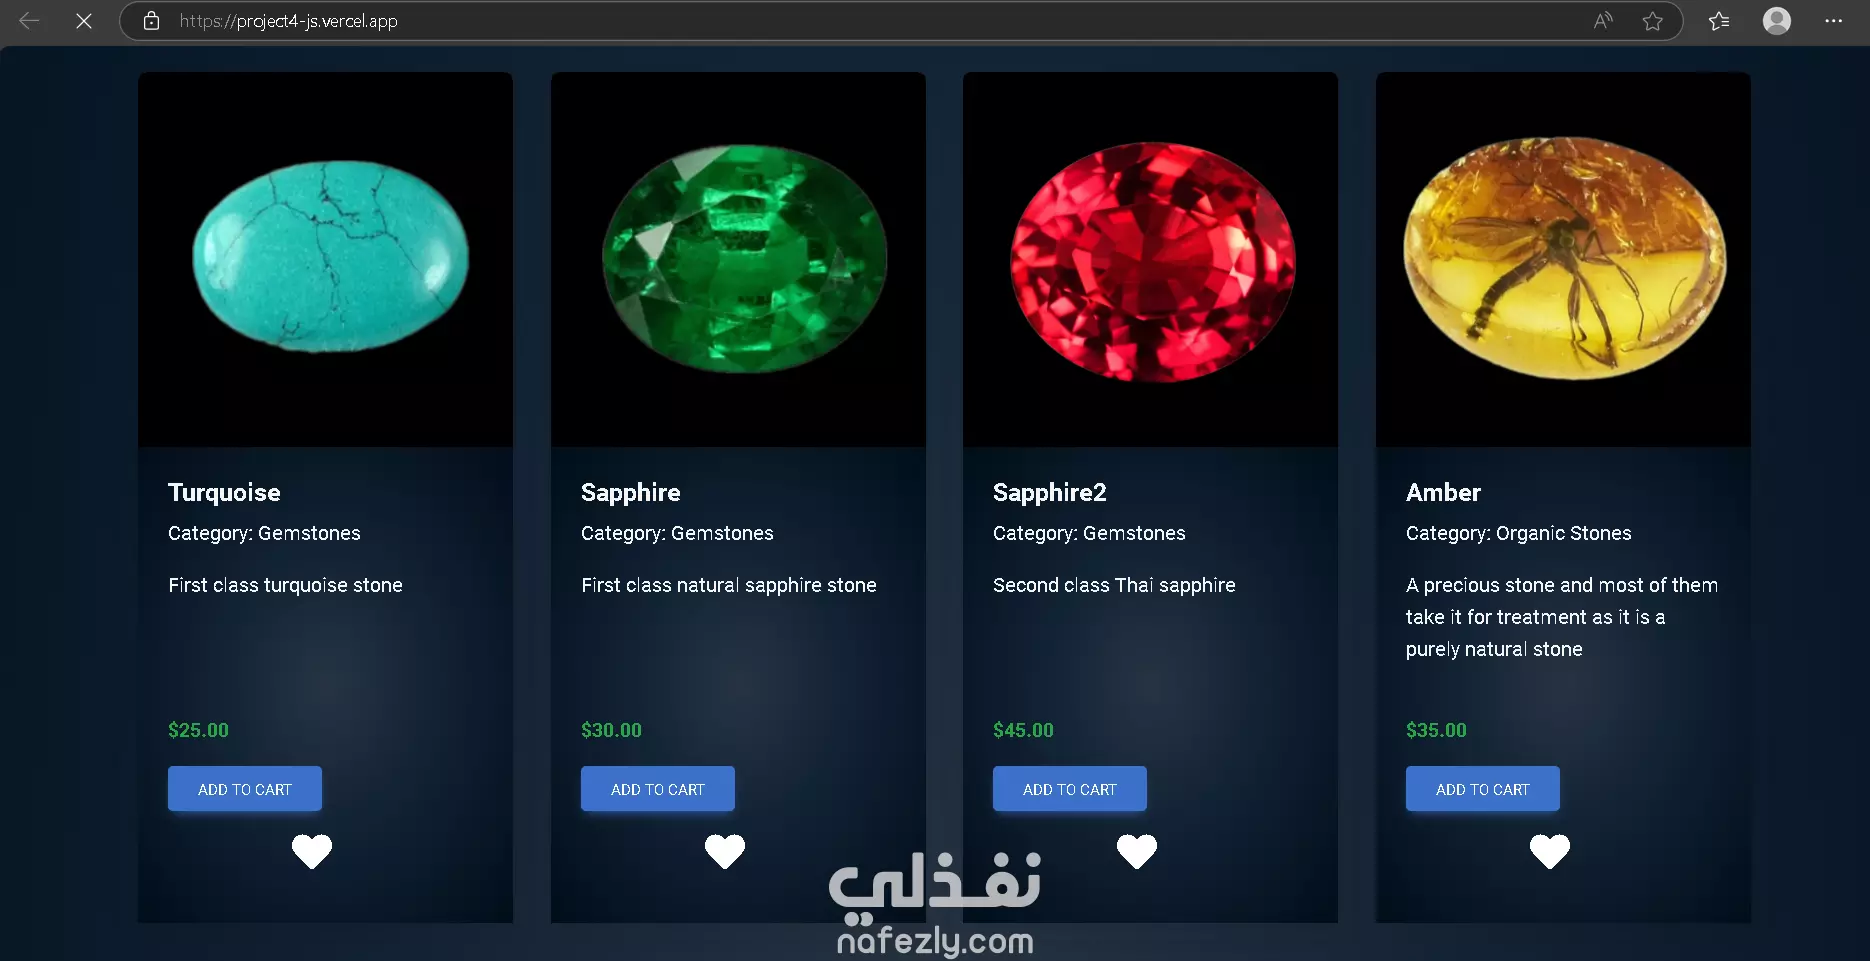Like Sapphire2 using its heart icon
1870x961 pixels.
[1137, 851]
